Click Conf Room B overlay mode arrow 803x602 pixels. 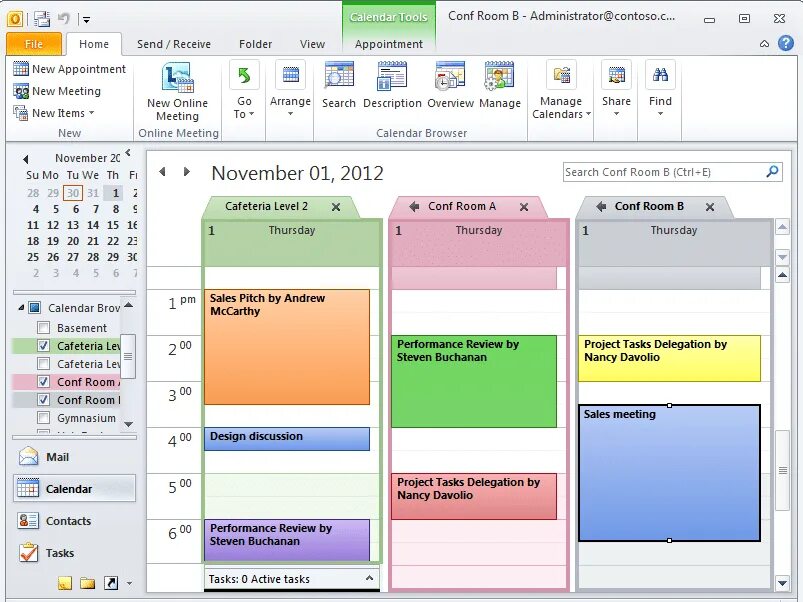click(601, 206)
